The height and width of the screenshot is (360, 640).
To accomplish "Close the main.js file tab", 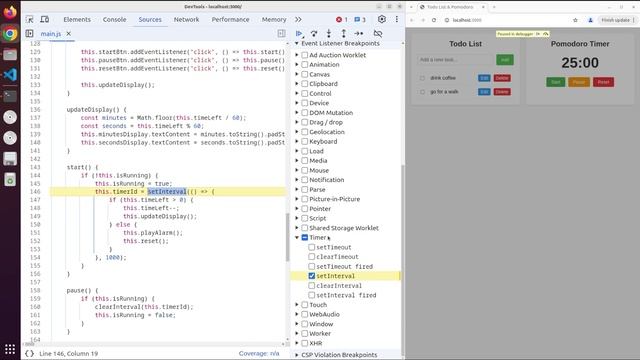I will [69, 33].
